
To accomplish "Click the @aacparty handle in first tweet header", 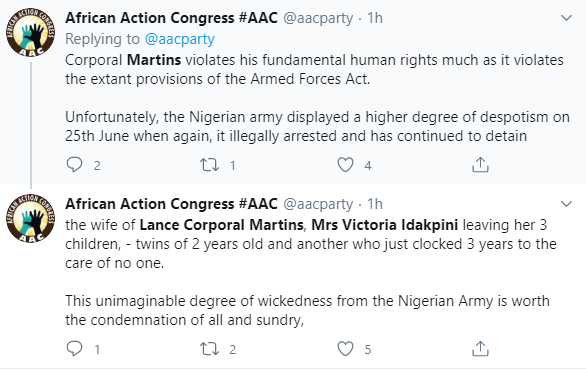I will tap(318, 18).
